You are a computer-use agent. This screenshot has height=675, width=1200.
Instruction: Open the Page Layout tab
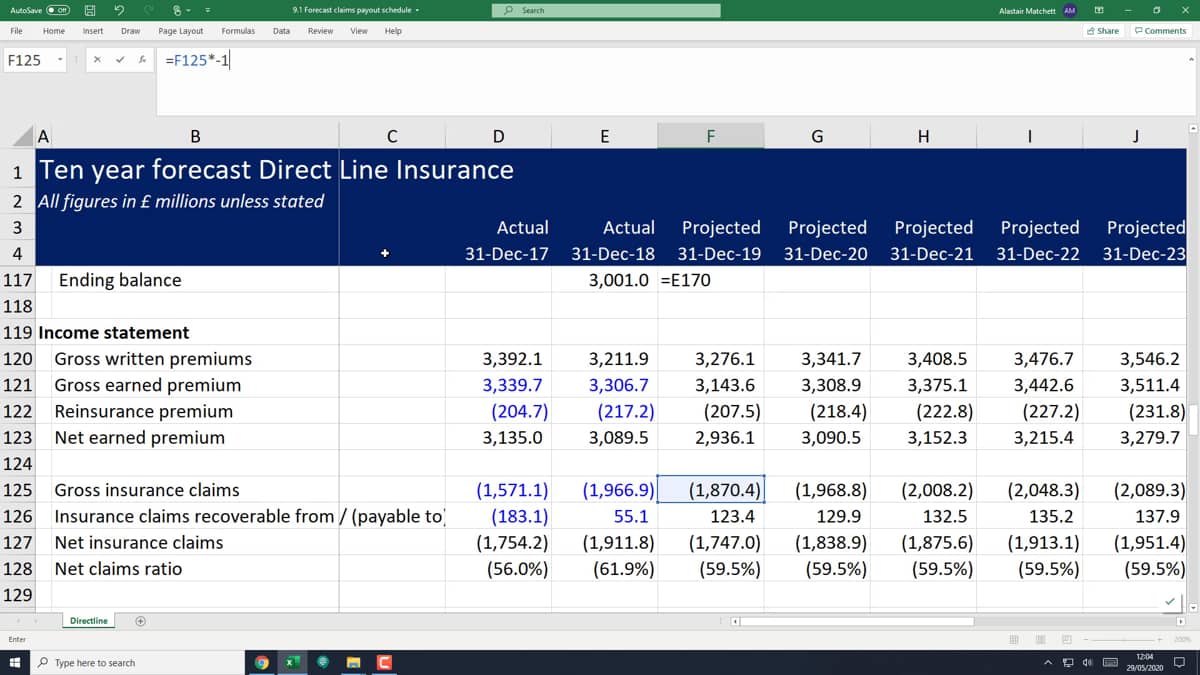[x=181, y=31]
